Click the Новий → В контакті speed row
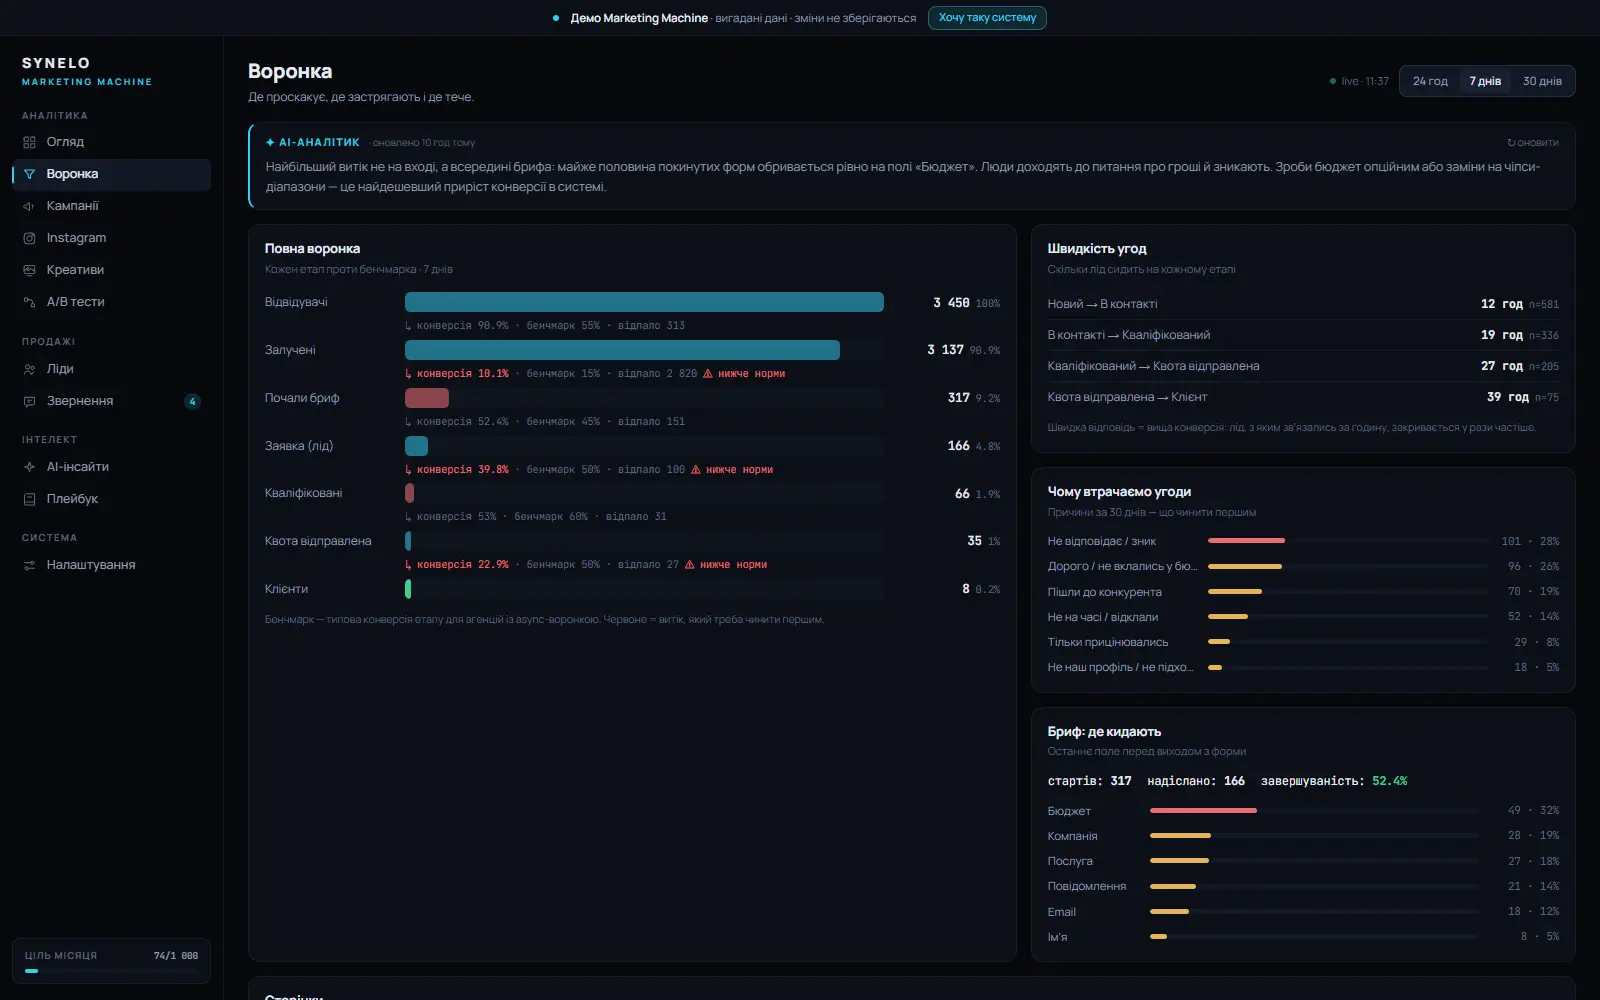The image size is (1600, 1000). click(x=1303, y=304)
